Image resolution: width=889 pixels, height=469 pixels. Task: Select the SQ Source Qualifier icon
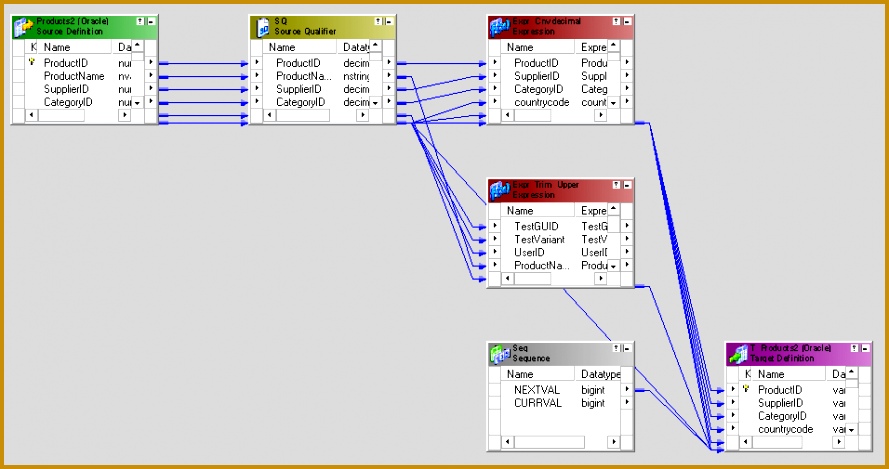pyautogui.click(x=263, y=27)
